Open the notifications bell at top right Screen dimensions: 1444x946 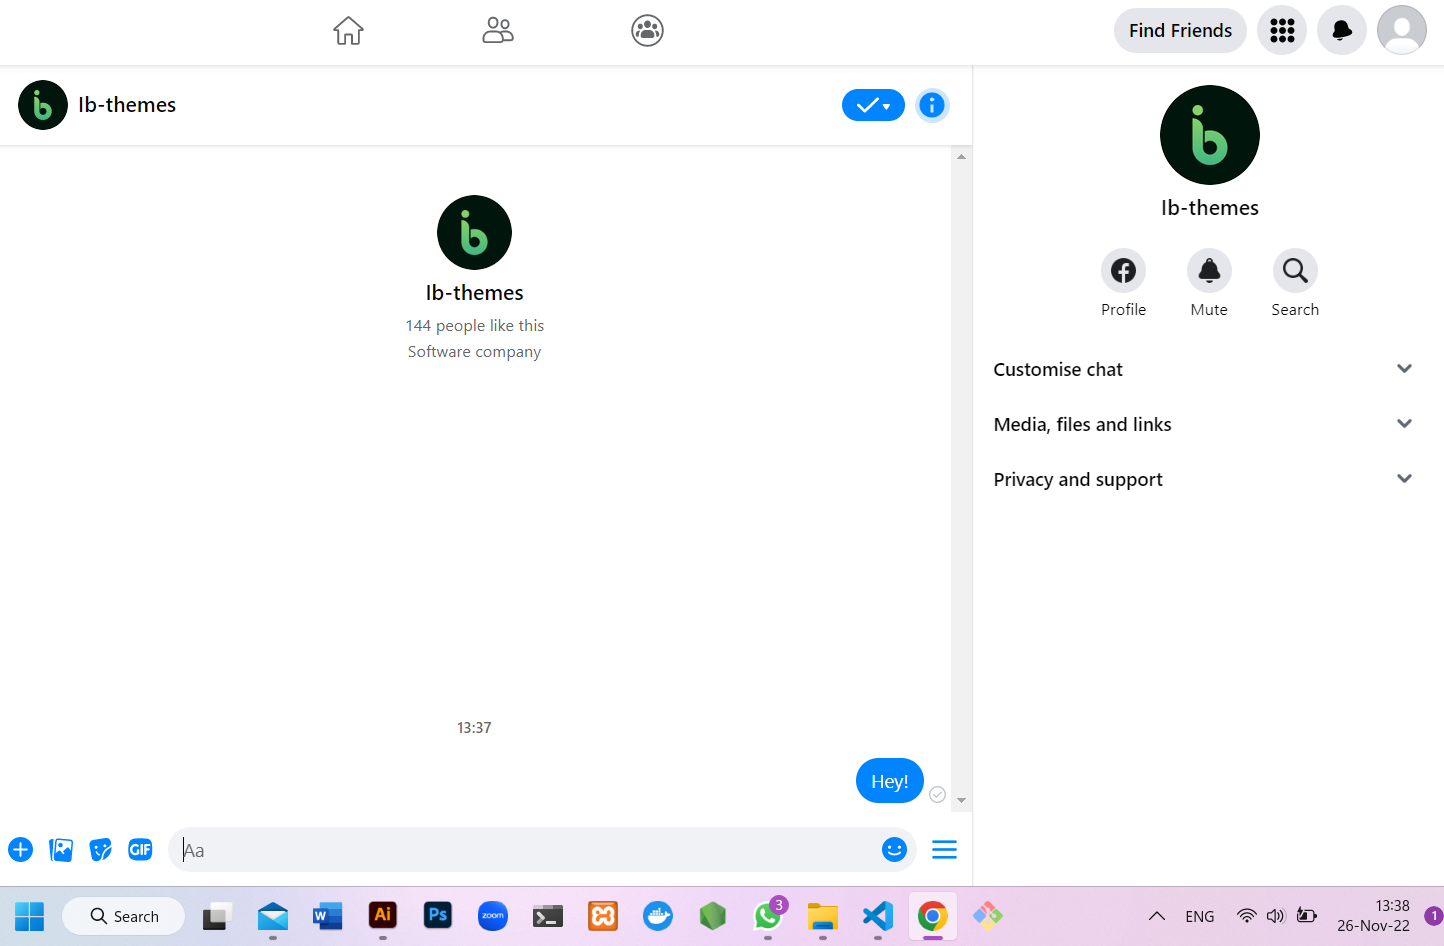[1342, 30]
